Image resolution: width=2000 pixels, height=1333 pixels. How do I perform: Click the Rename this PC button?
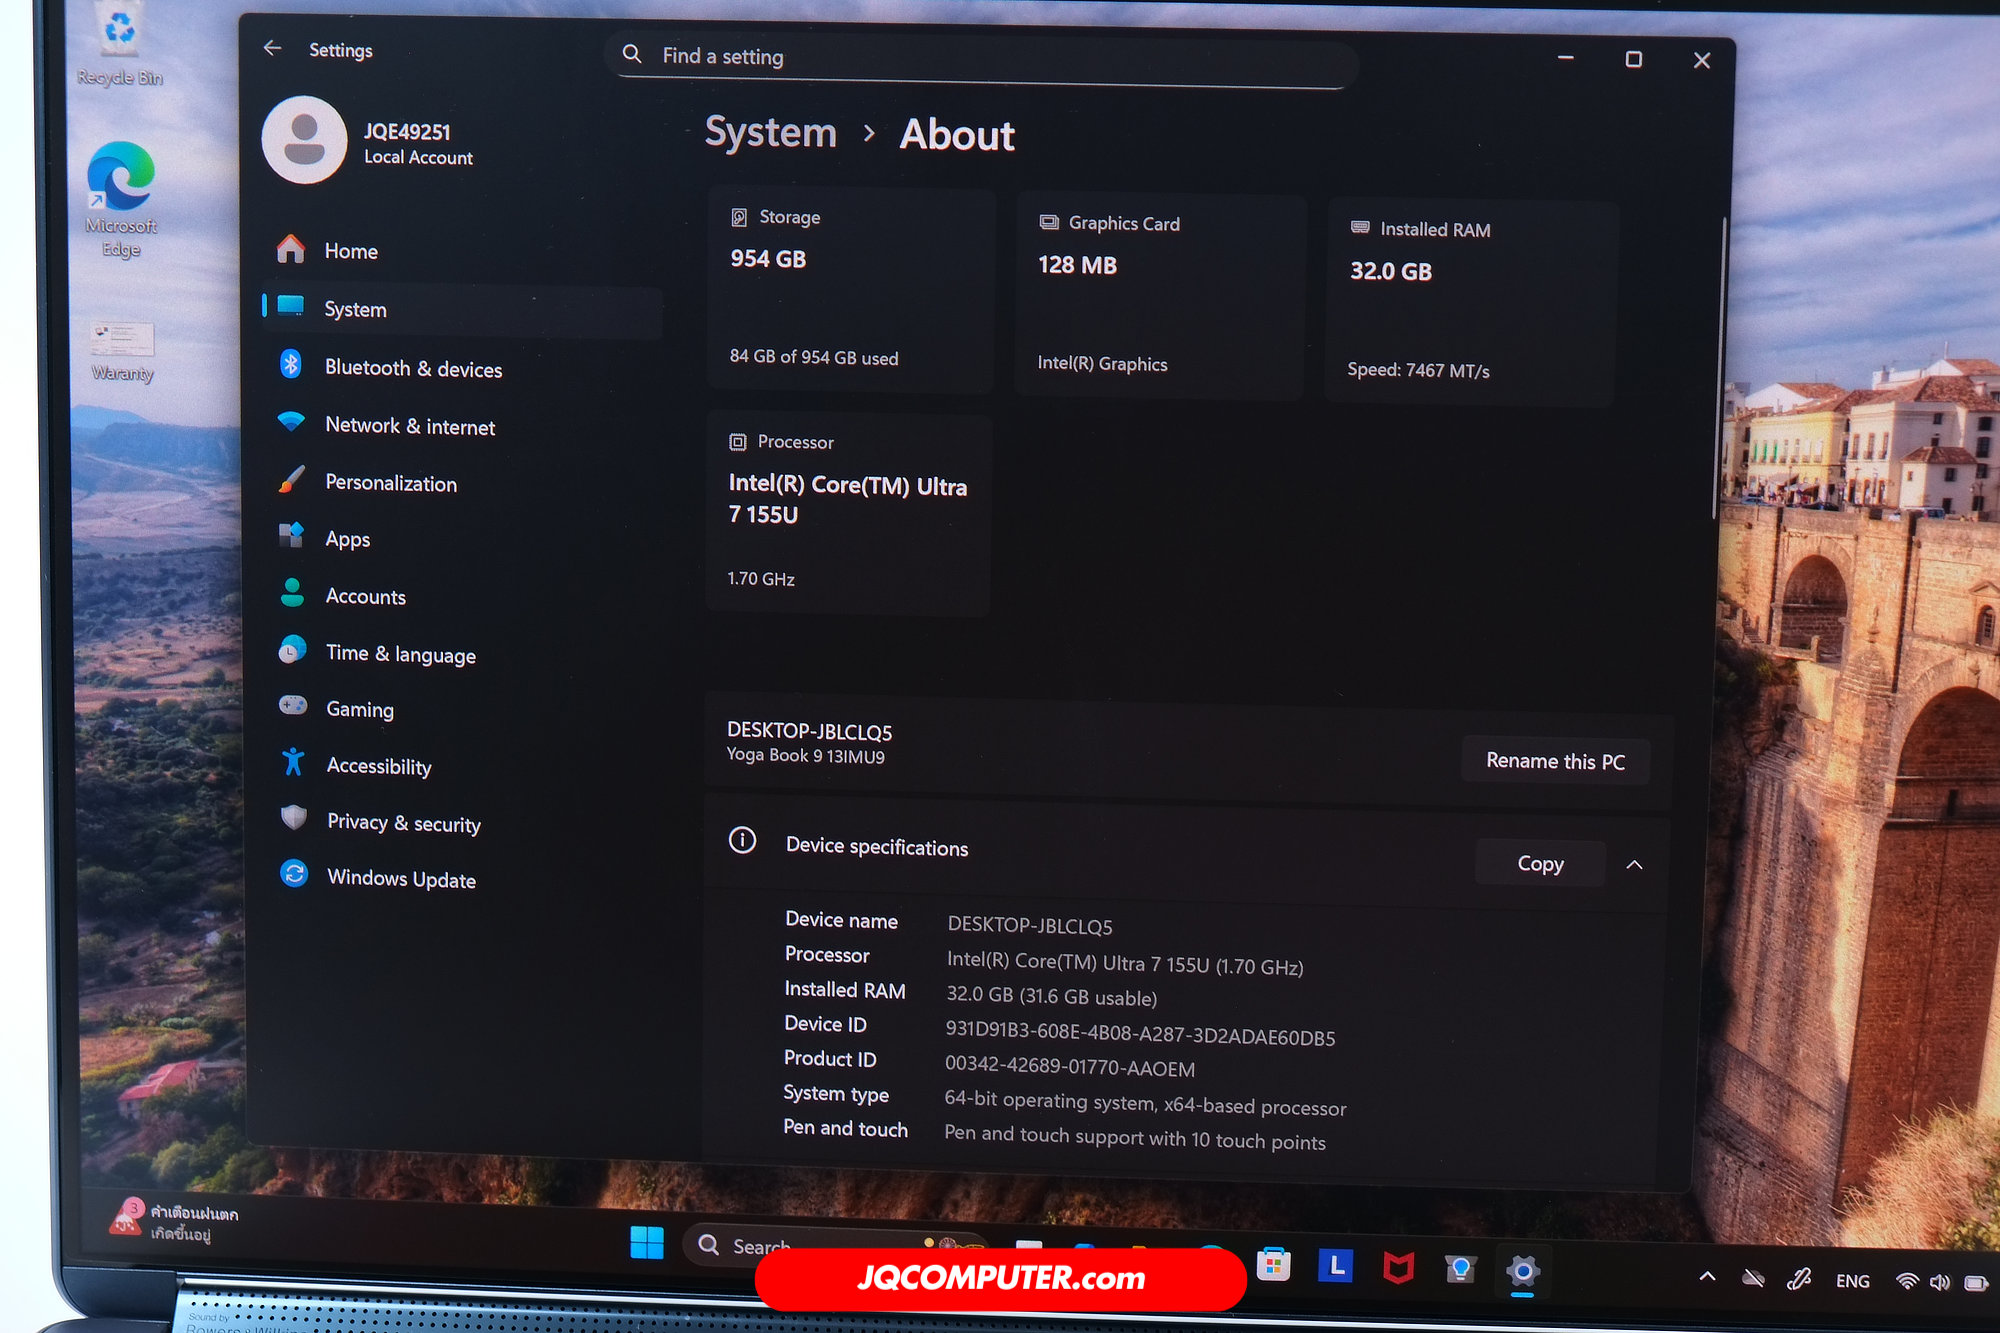(x=1555, y=761)
